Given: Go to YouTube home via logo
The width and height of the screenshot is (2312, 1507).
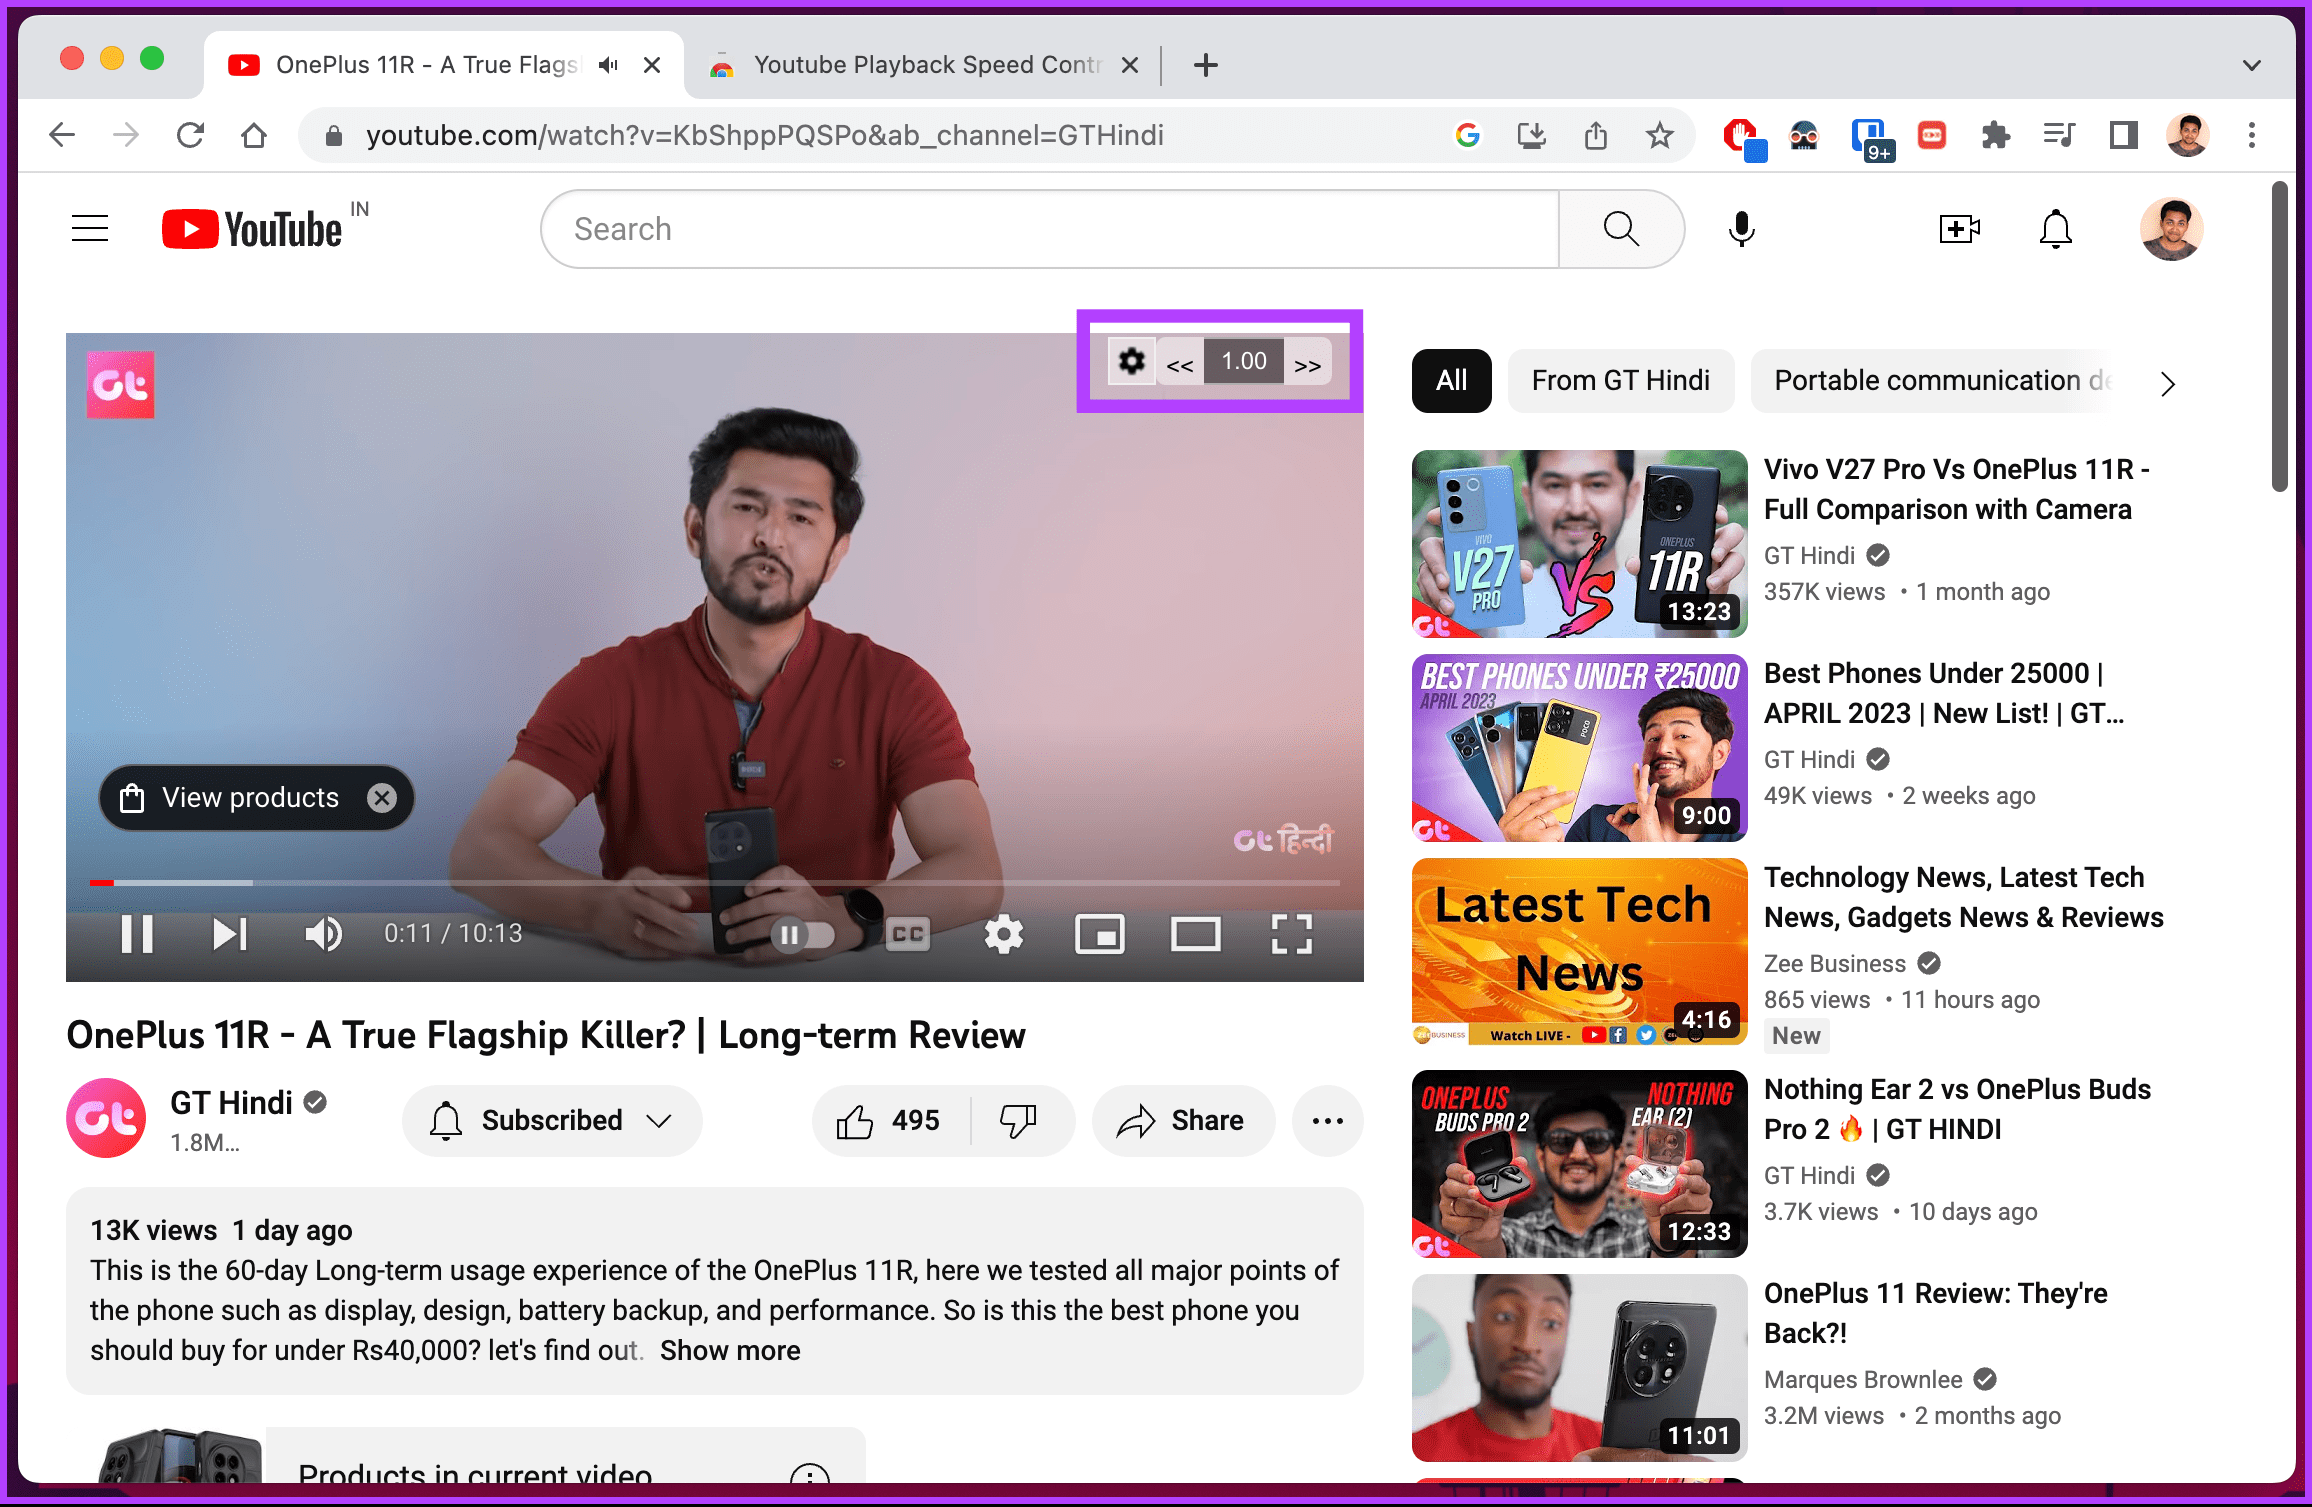Looking at the screenshot, I should 252,229.
